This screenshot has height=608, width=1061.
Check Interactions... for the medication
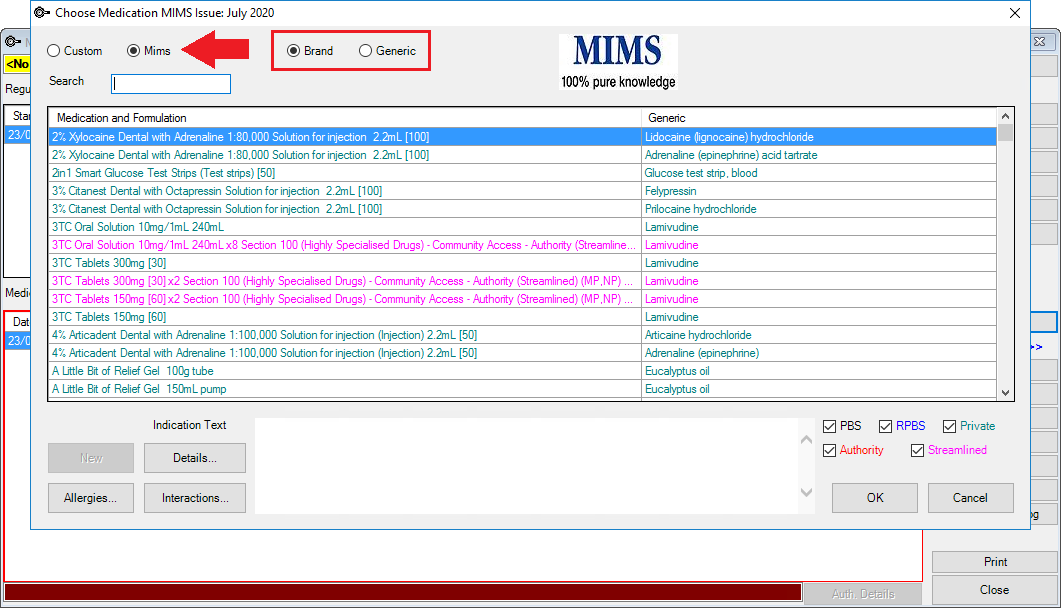click(195, 498)
